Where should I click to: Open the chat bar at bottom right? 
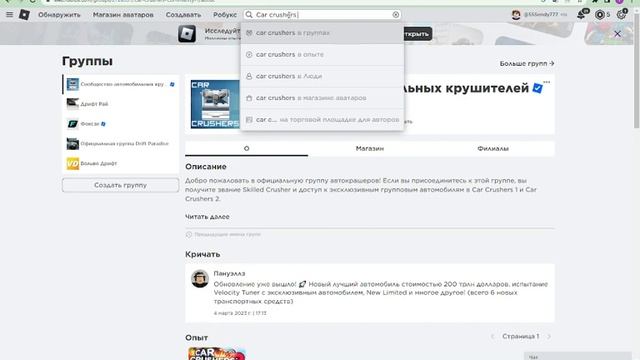pos(578,356)
